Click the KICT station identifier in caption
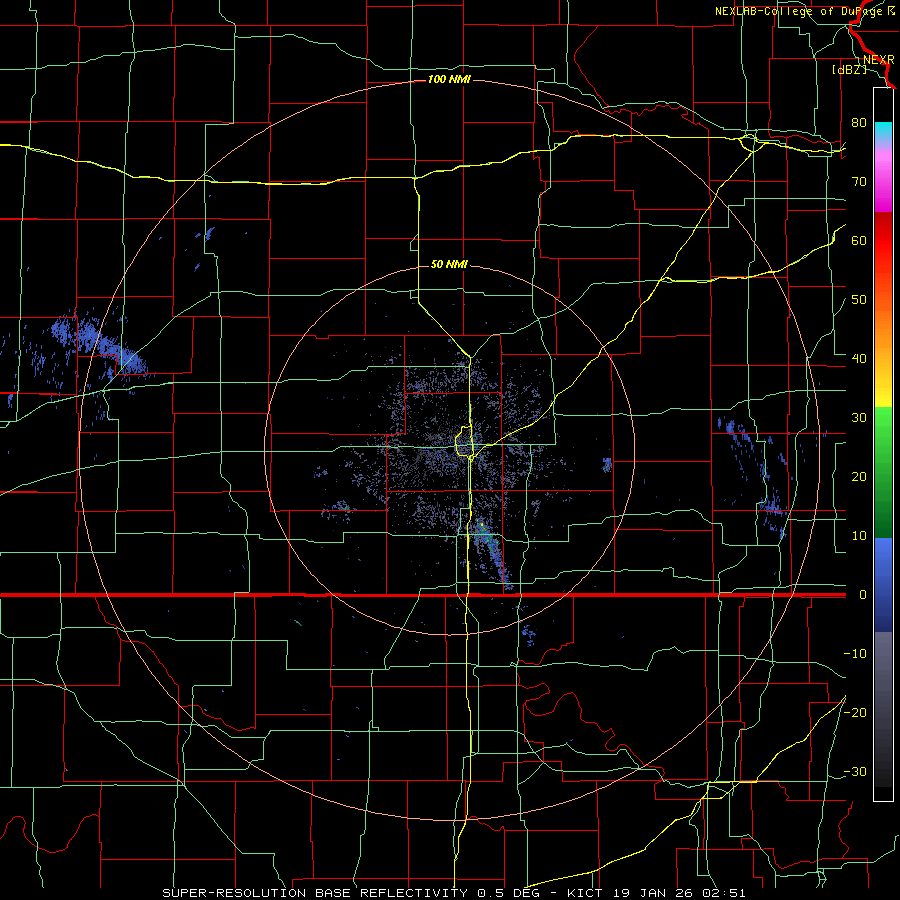This screenshot has height=900, width=900. click(585, 893)
